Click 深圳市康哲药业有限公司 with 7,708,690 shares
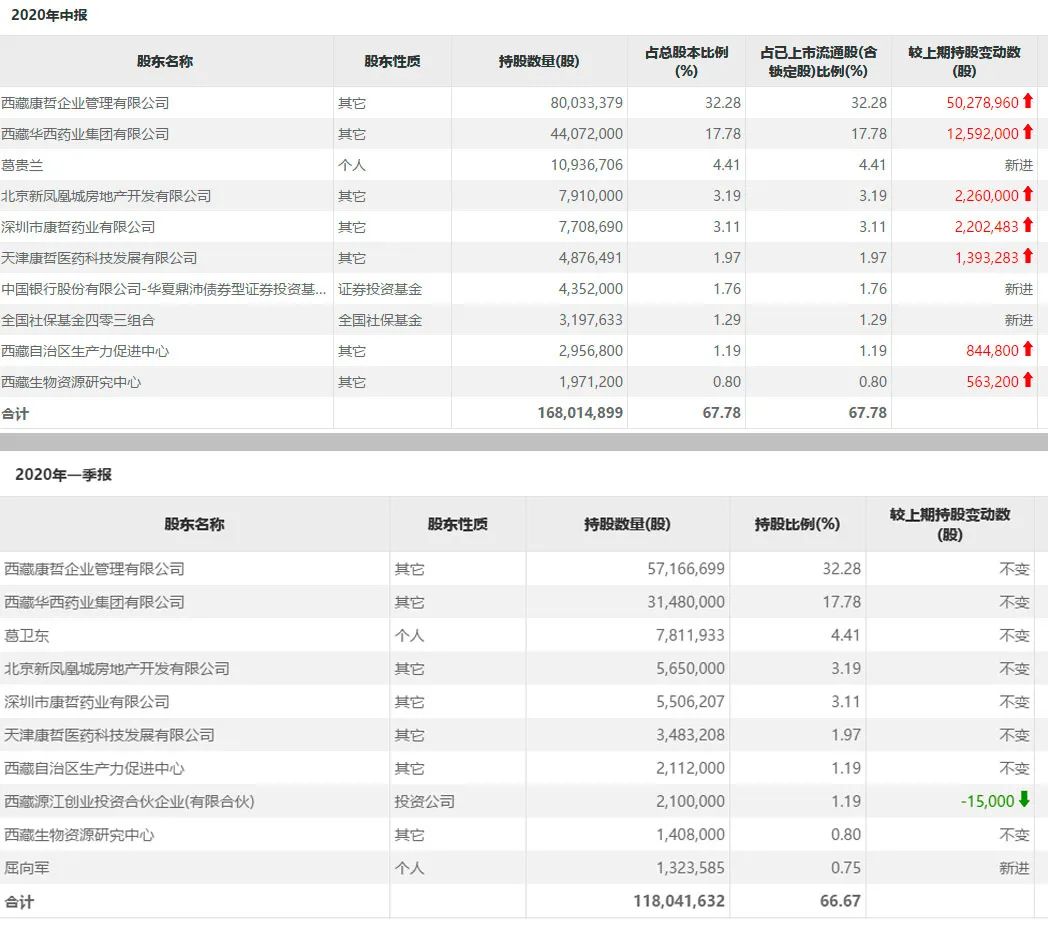 click(x=78, y=227)
